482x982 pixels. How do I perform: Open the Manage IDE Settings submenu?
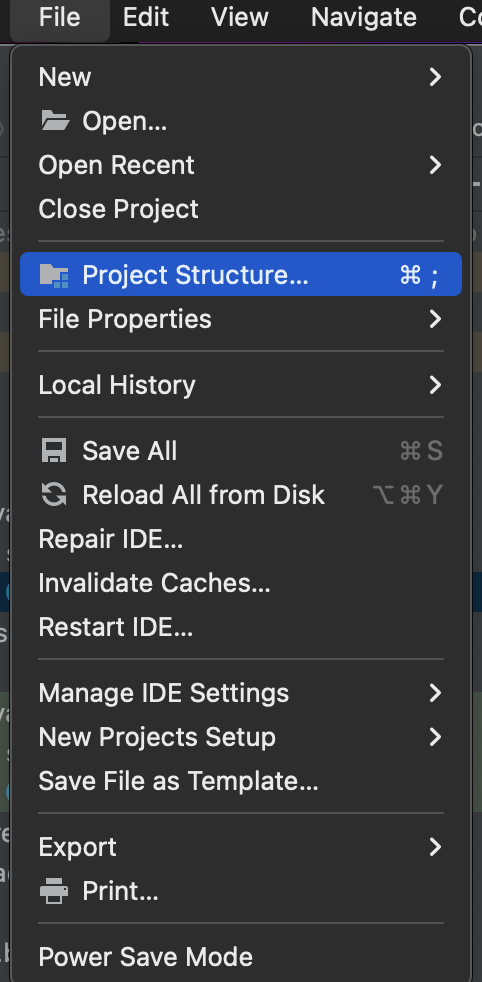pyautogui.click(x=241, y=693)
